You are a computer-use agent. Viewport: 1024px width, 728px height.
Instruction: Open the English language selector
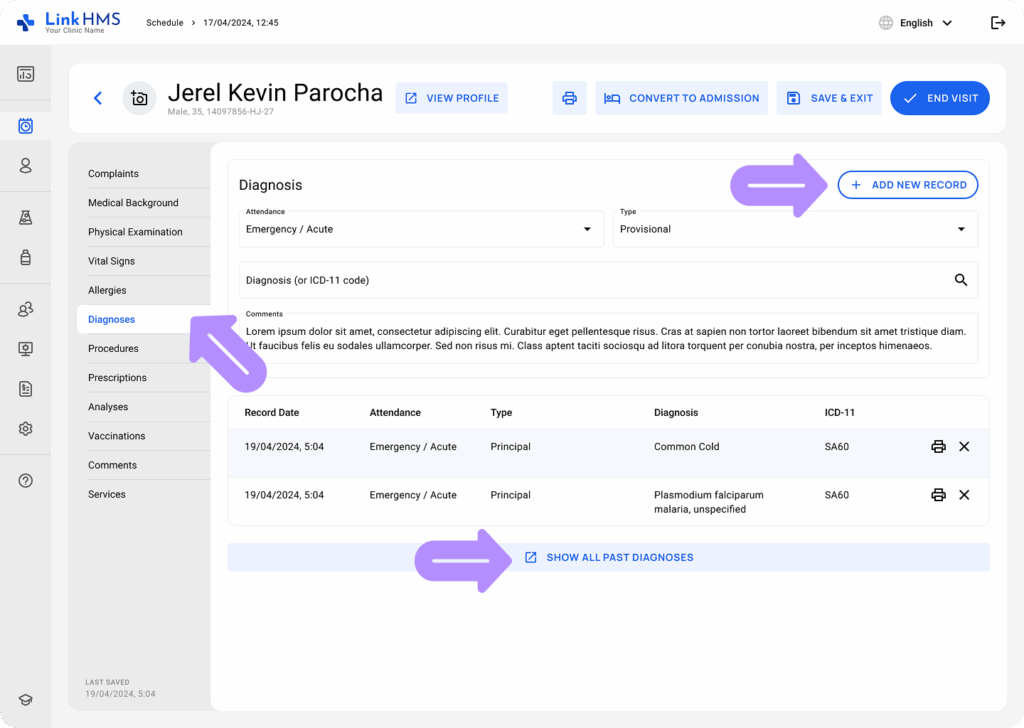tap(915, 23)
